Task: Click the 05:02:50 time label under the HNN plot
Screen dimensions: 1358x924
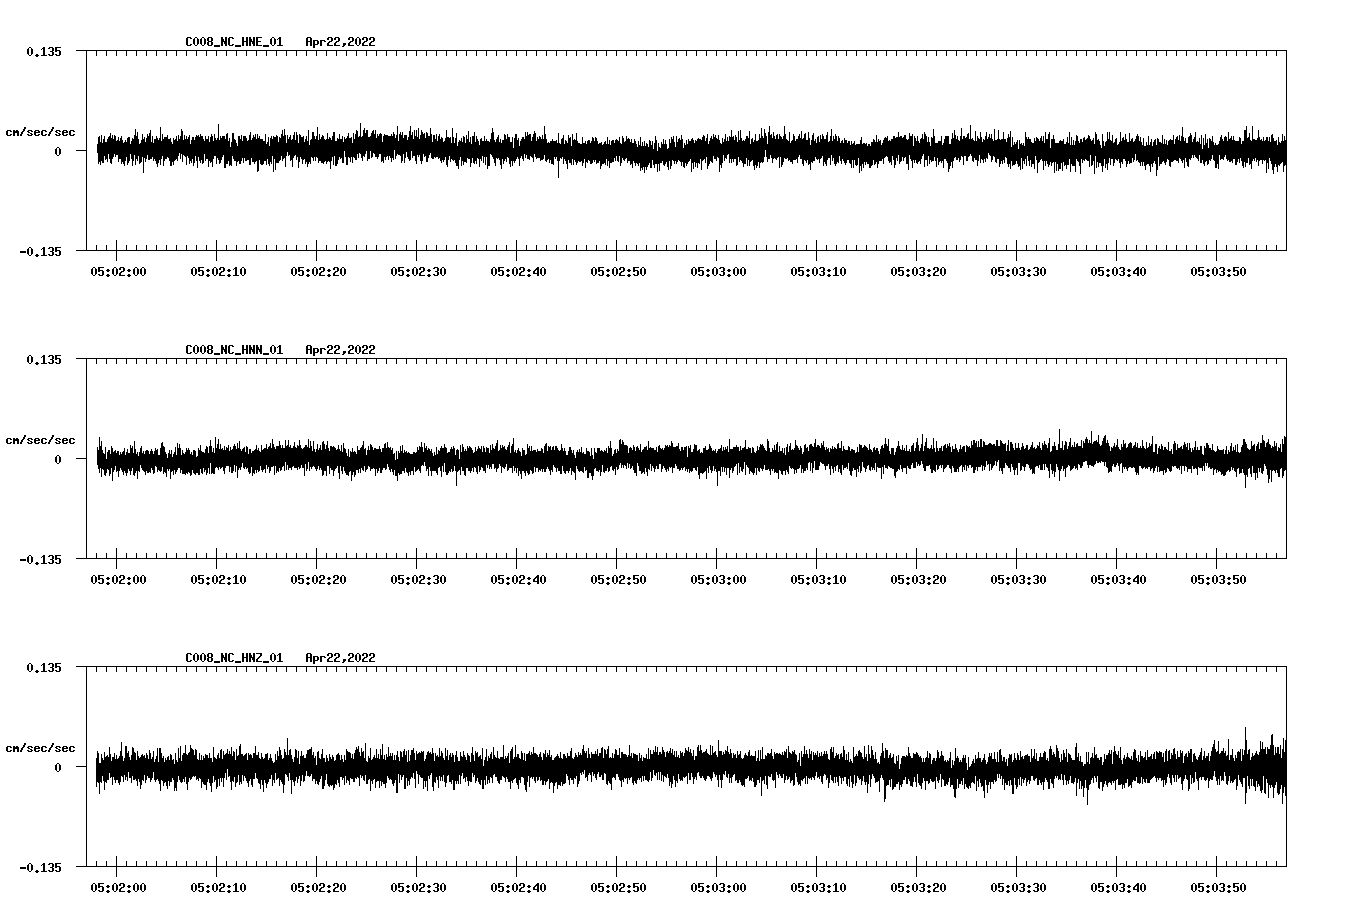Action: point(618,579)
